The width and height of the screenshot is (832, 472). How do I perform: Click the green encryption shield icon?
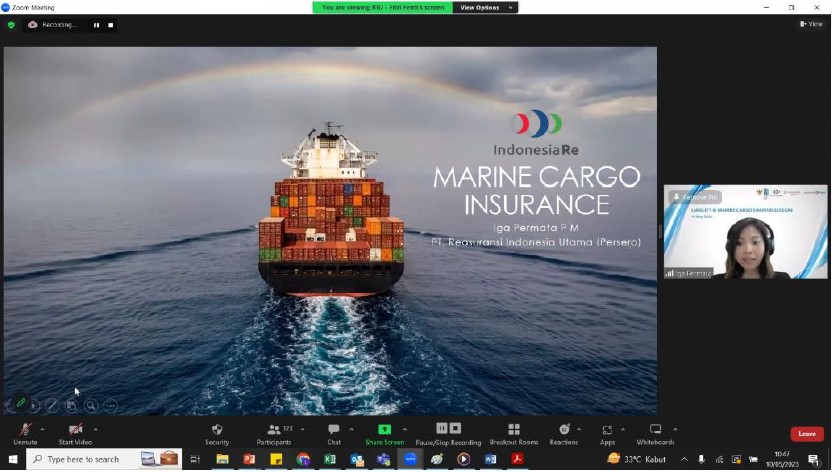[x=11, y=25]
